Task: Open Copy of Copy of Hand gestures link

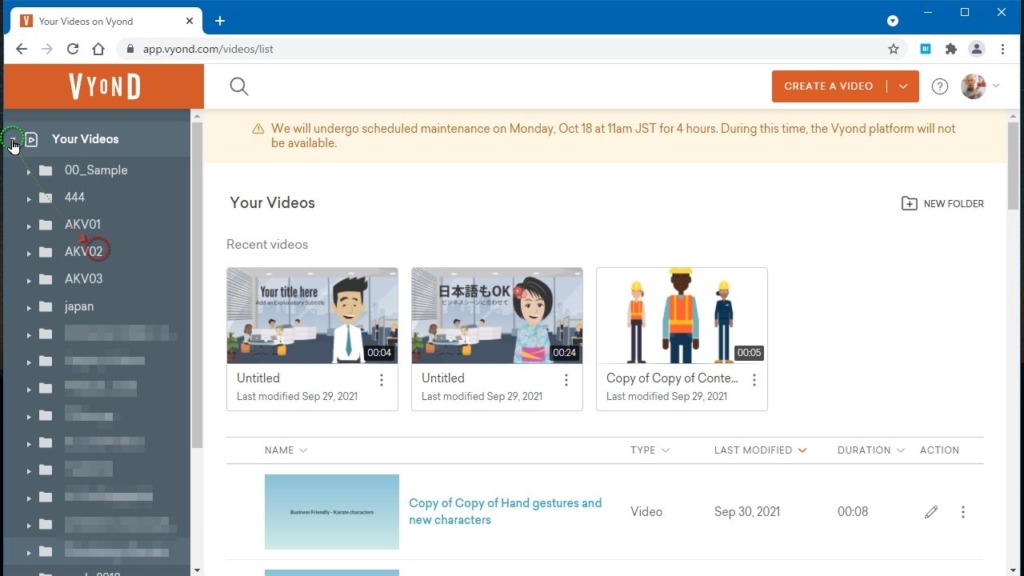Action: (x=505, y=511)
